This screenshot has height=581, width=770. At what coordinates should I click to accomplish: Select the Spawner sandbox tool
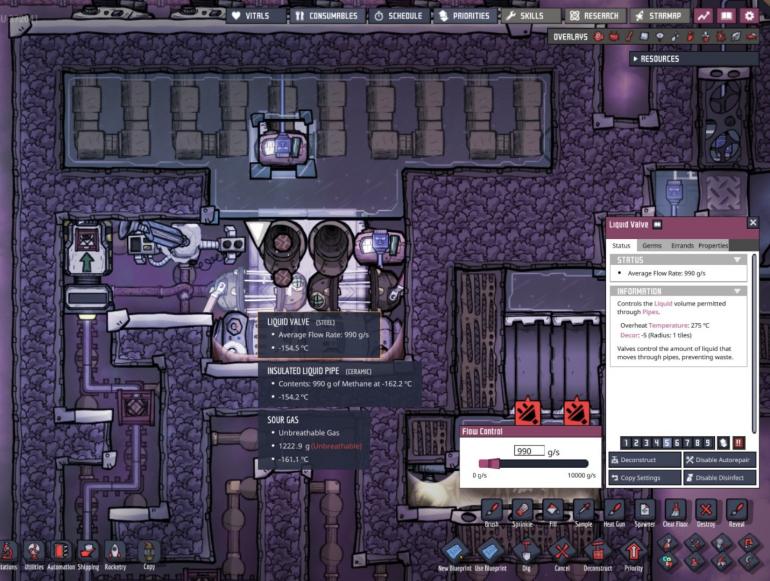645,512
